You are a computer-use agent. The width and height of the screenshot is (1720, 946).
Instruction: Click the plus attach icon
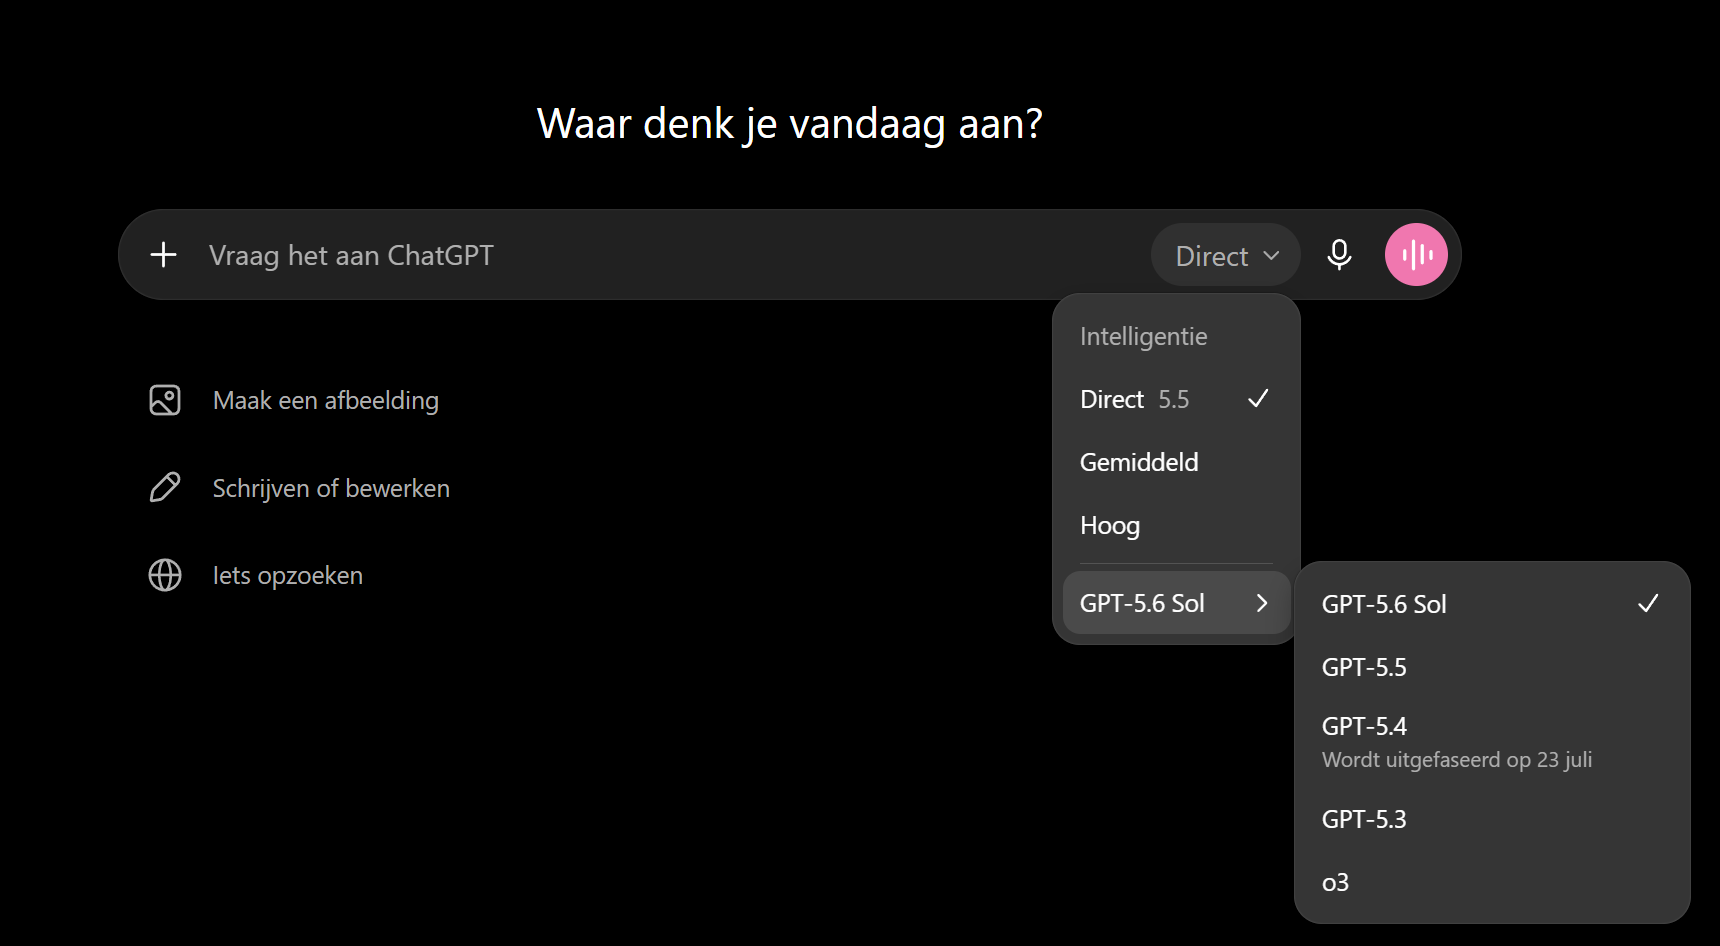(164, 255)
